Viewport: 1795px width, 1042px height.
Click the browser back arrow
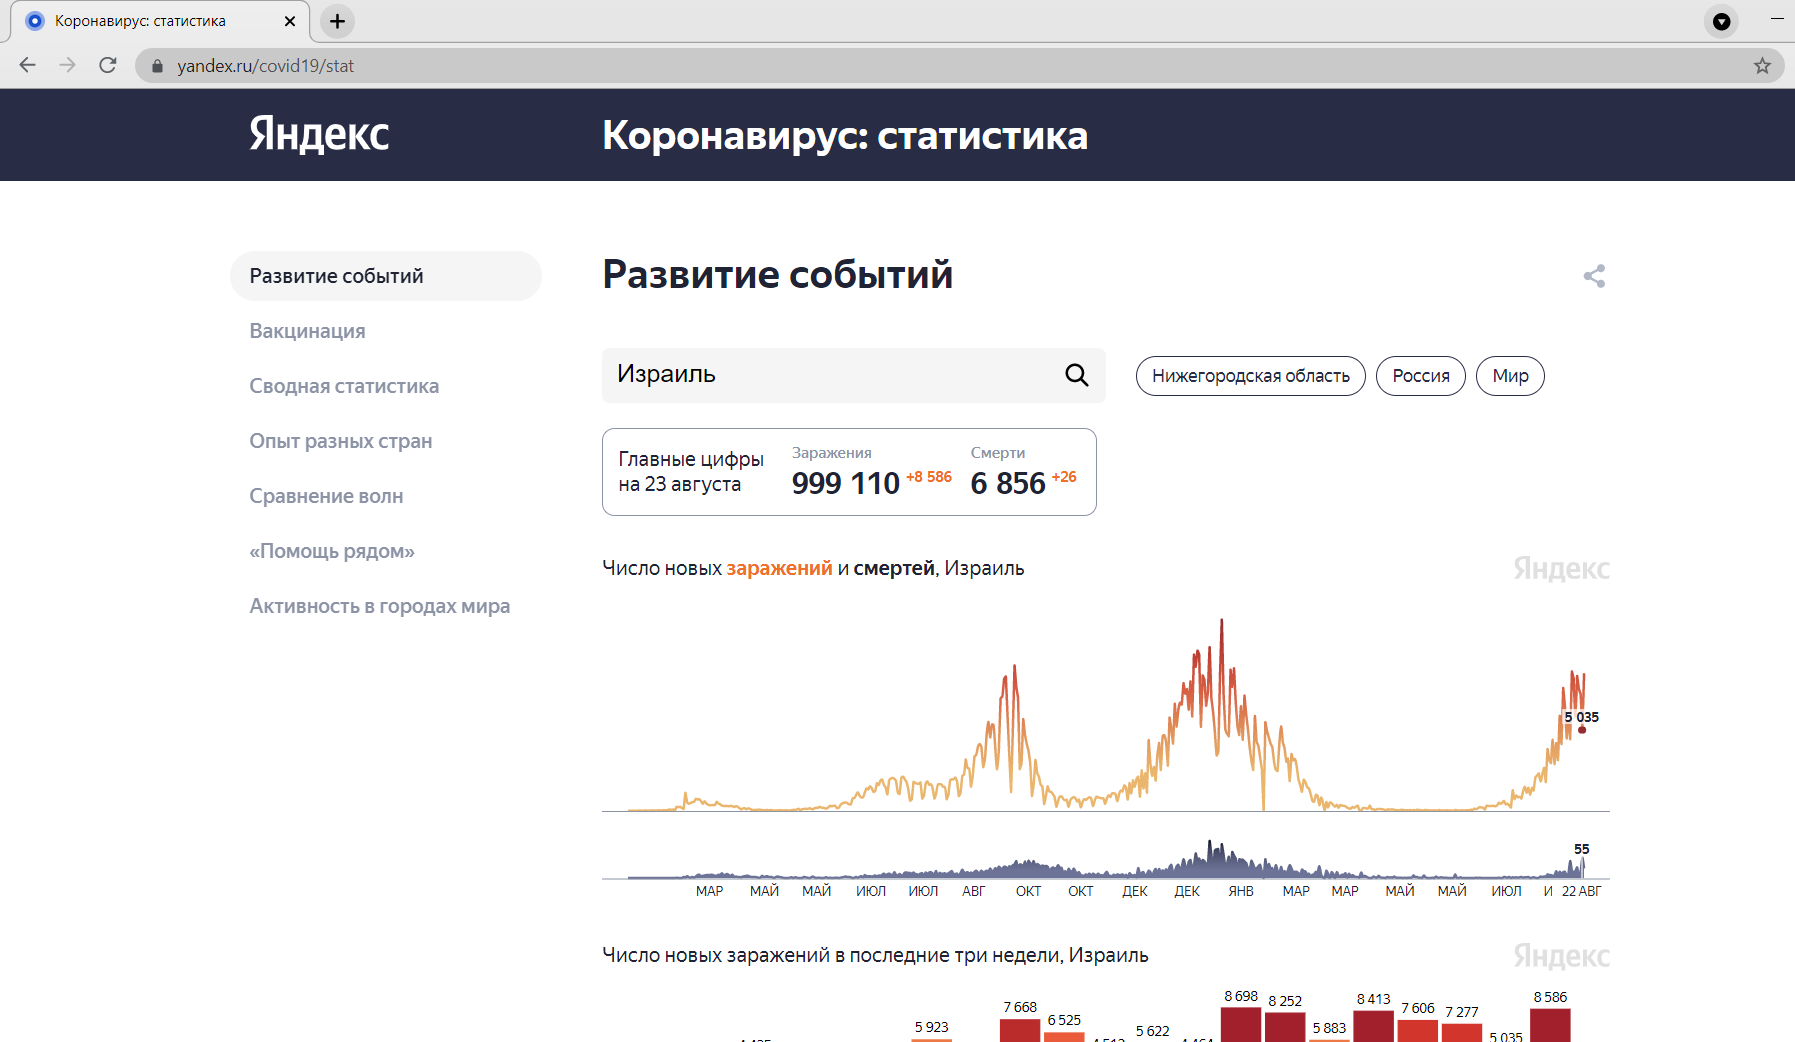pyautogui.click(x=28, y=65)
